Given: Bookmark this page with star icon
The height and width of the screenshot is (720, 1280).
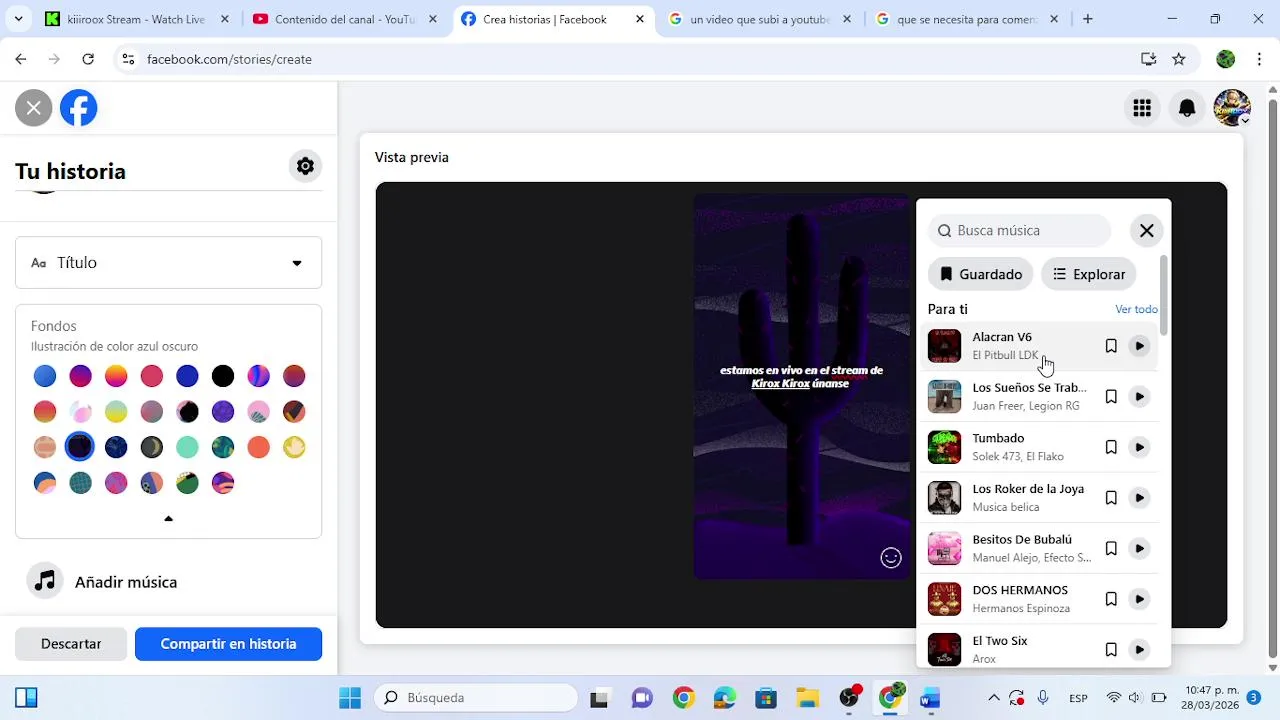Looking at the screenshot, I should [x=1179, y=59].
